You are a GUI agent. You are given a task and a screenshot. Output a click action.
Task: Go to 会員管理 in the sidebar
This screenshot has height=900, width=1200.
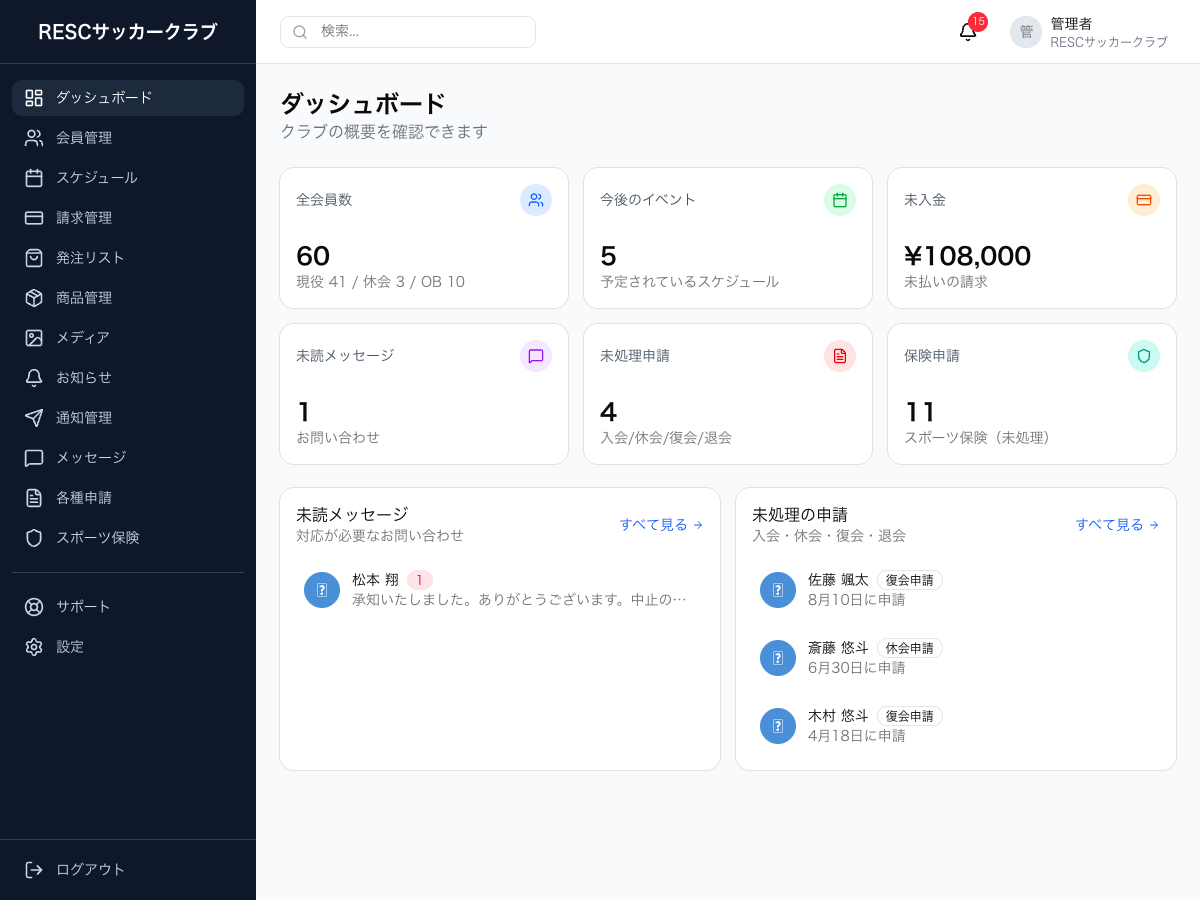click(128, 138)
